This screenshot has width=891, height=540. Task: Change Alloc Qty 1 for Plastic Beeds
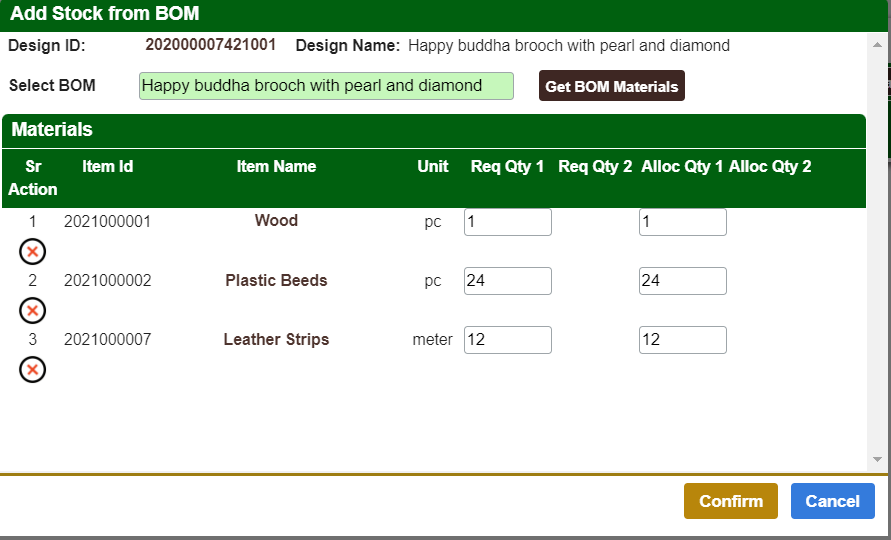[682, 281]
